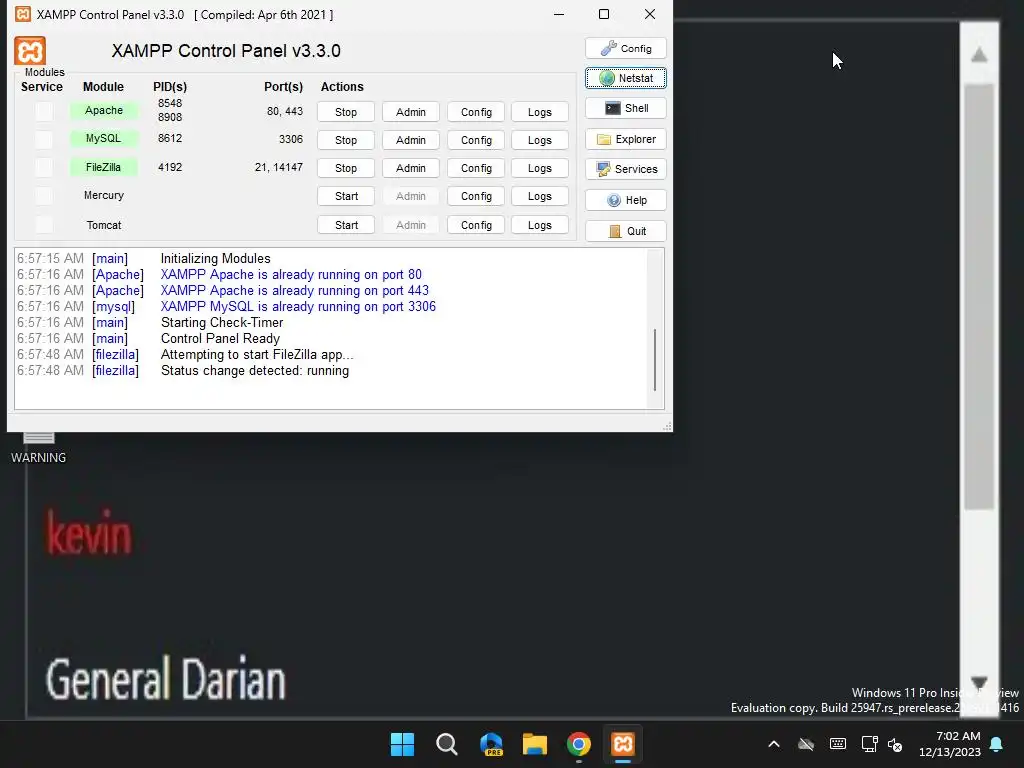Open the Windows Start menu
This screenshot has height=768, width=1024.
pos(402,744)
